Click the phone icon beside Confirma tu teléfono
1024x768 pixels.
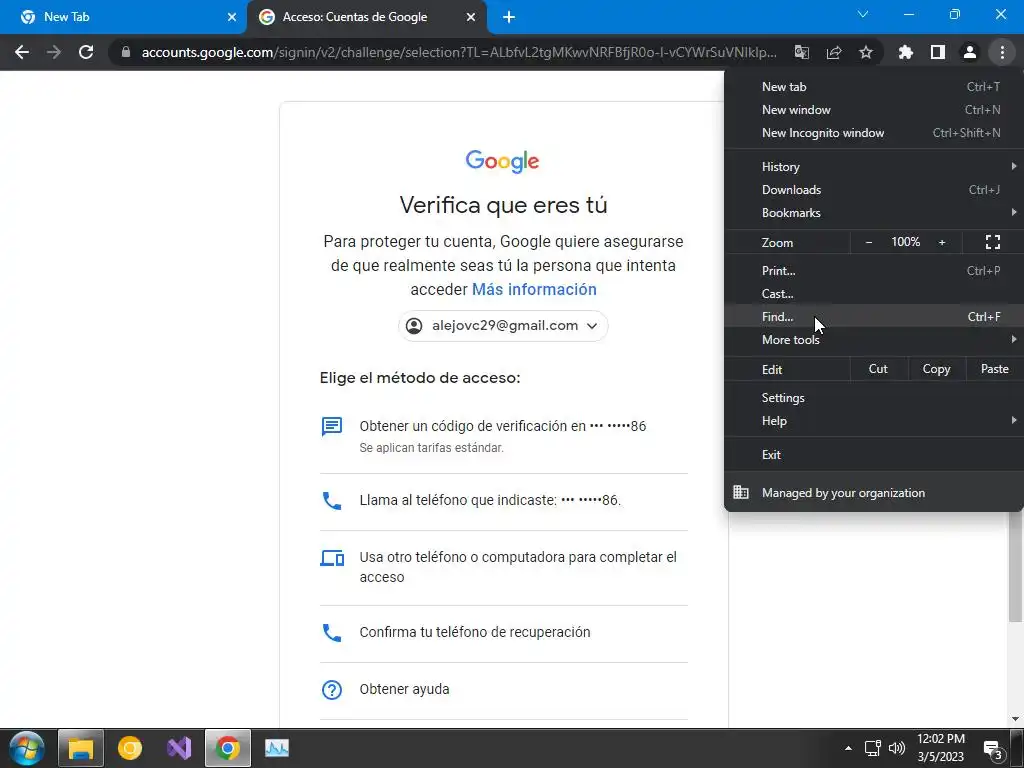coord(332,633)
